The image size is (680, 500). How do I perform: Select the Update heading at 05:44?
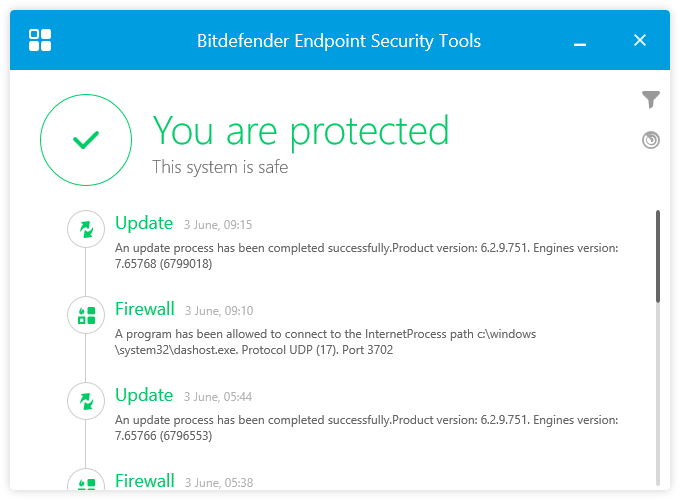(144, 395)
